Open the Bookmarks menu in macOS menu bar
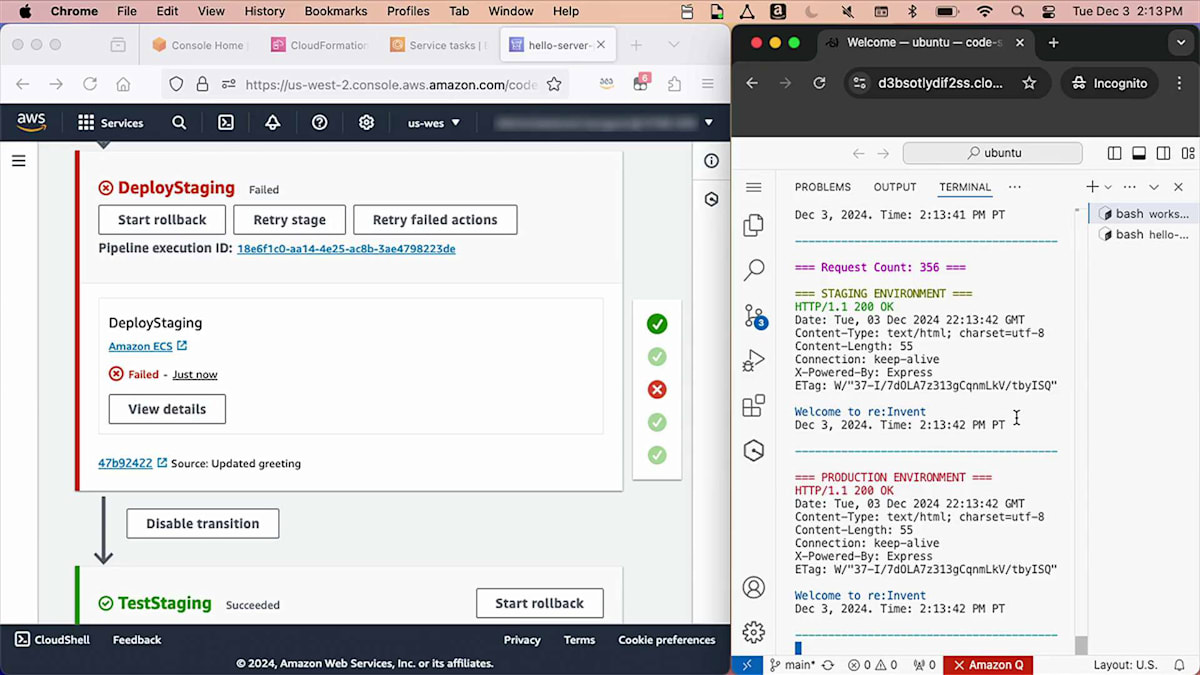The height and width of the screenshot is (675, 1200). coord(337,11)
